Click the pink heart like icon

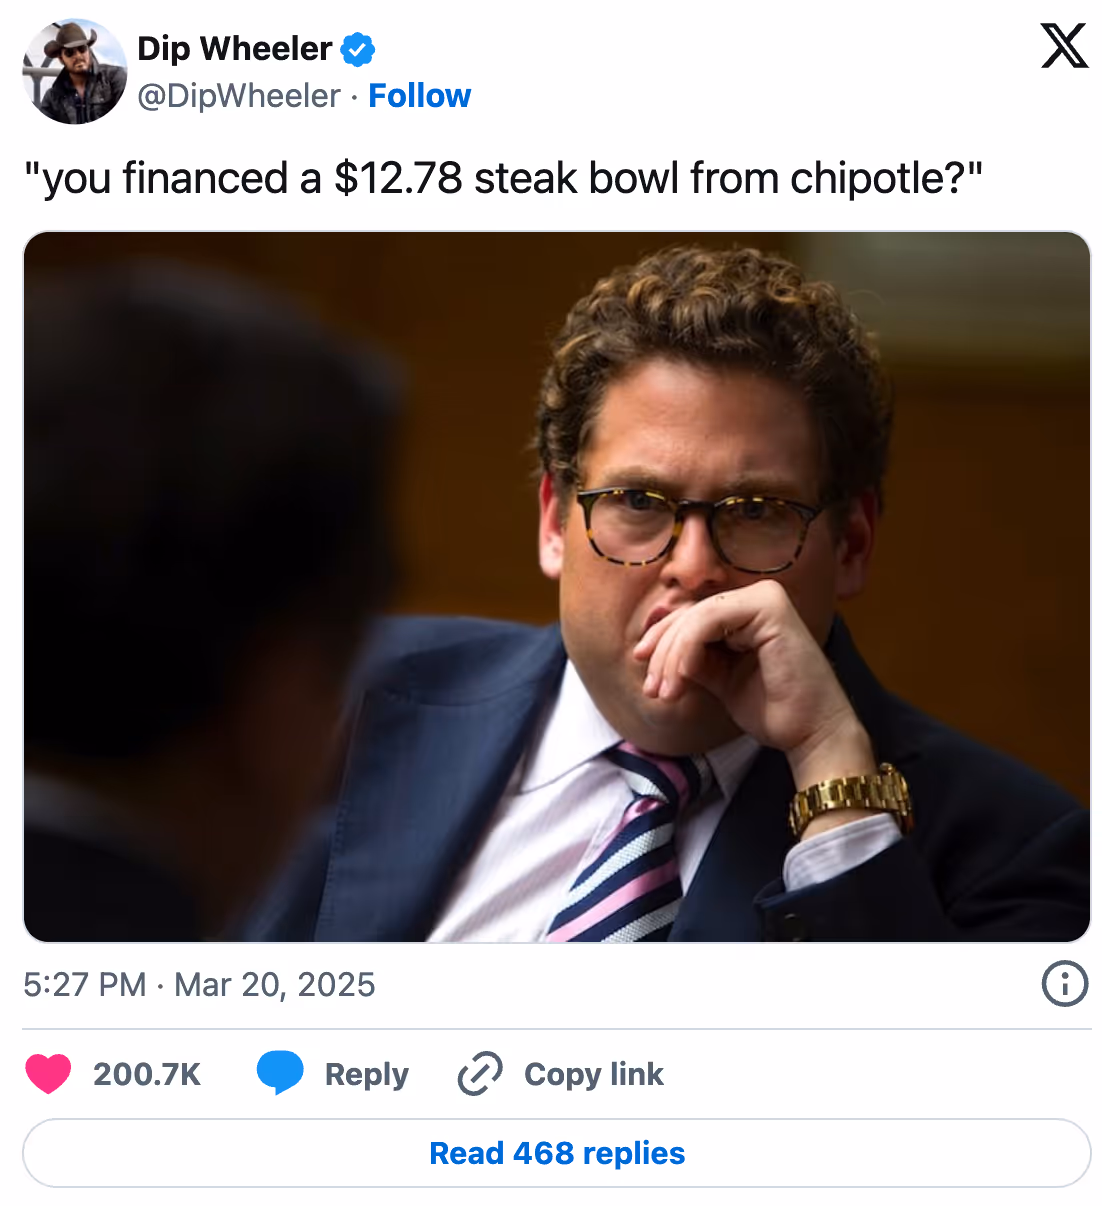(x=48, y=1074)
